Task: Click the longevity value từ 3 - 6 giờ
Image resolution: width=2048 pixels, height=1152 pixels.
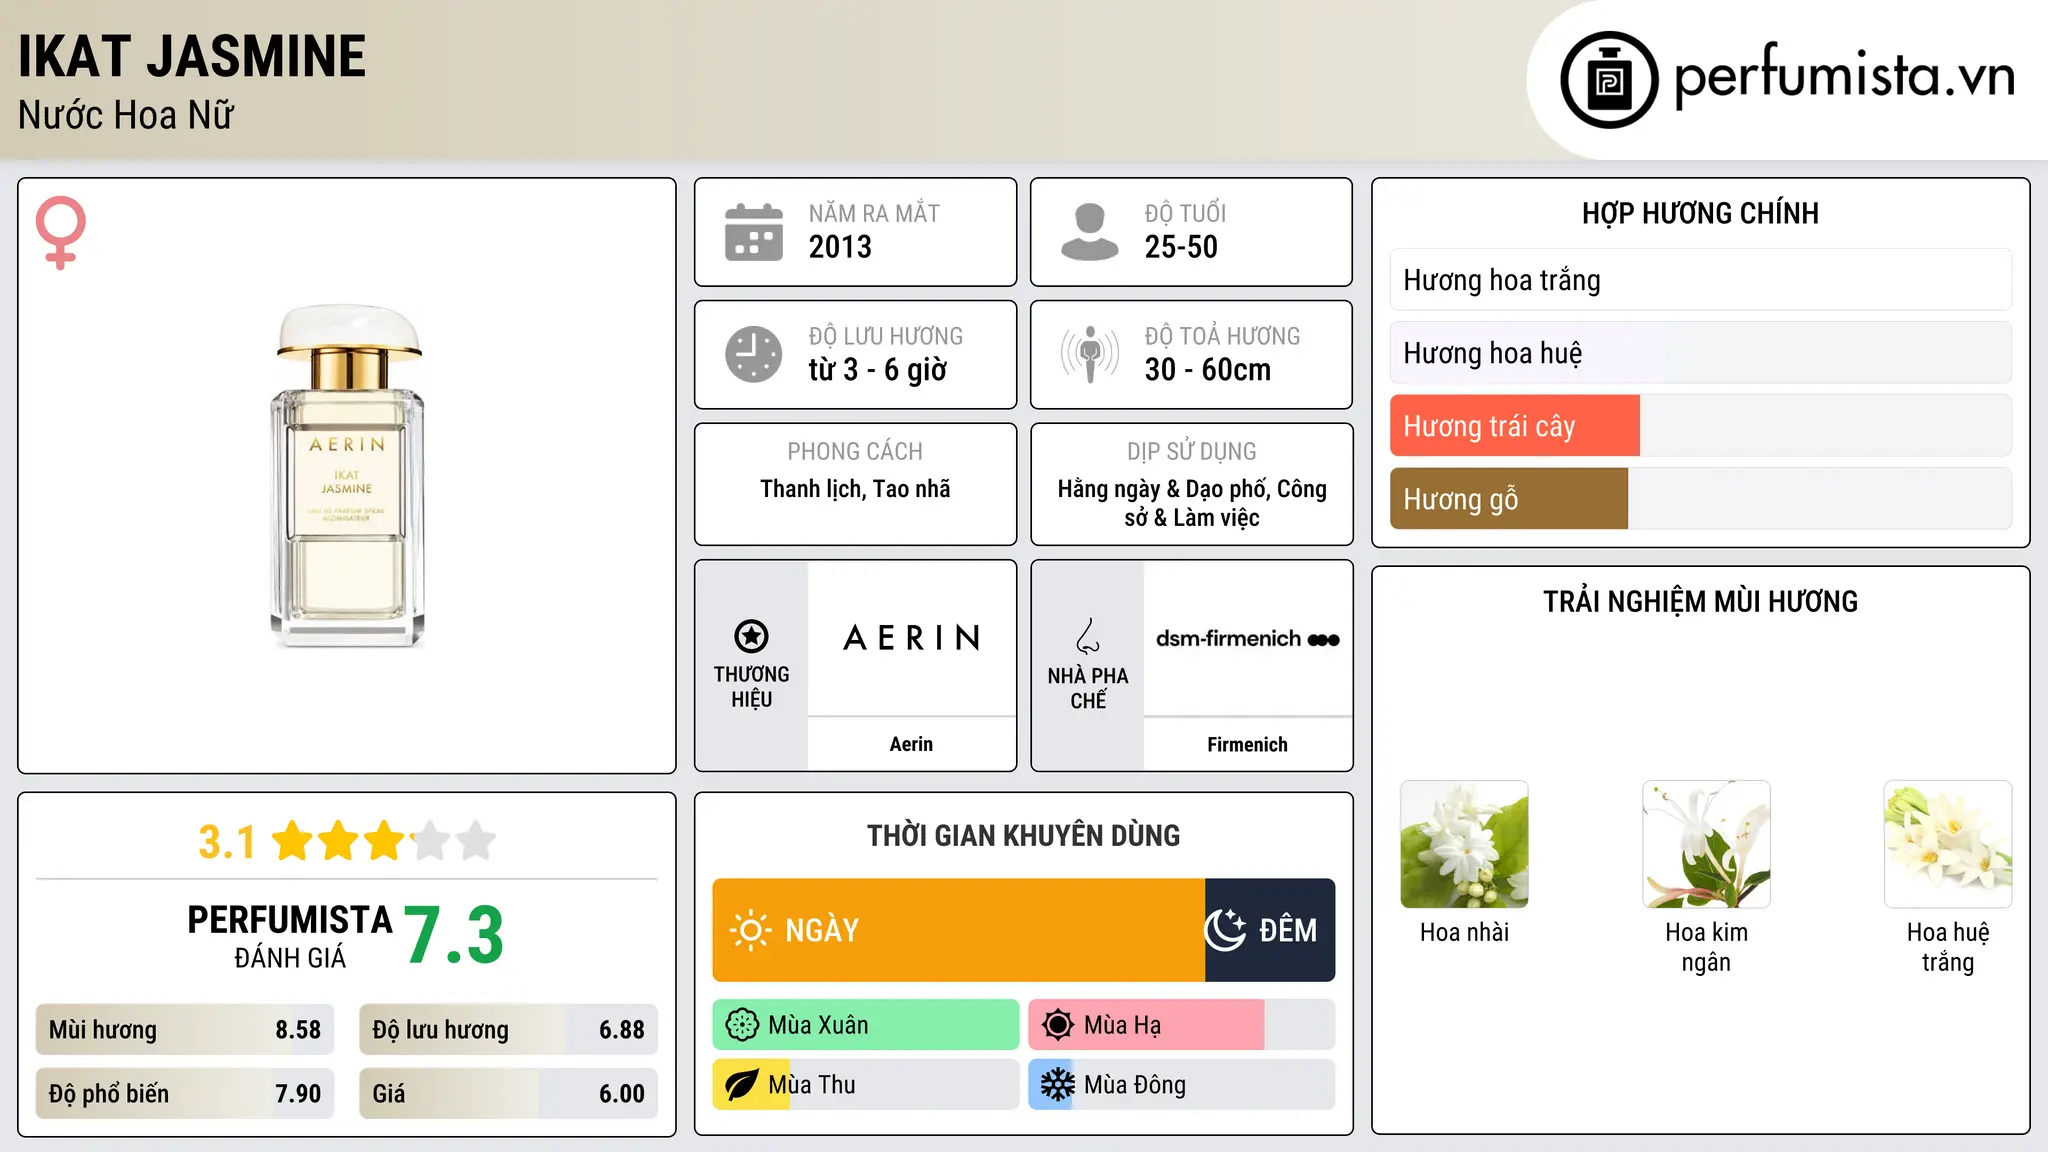Action: [x=878, y=370]
